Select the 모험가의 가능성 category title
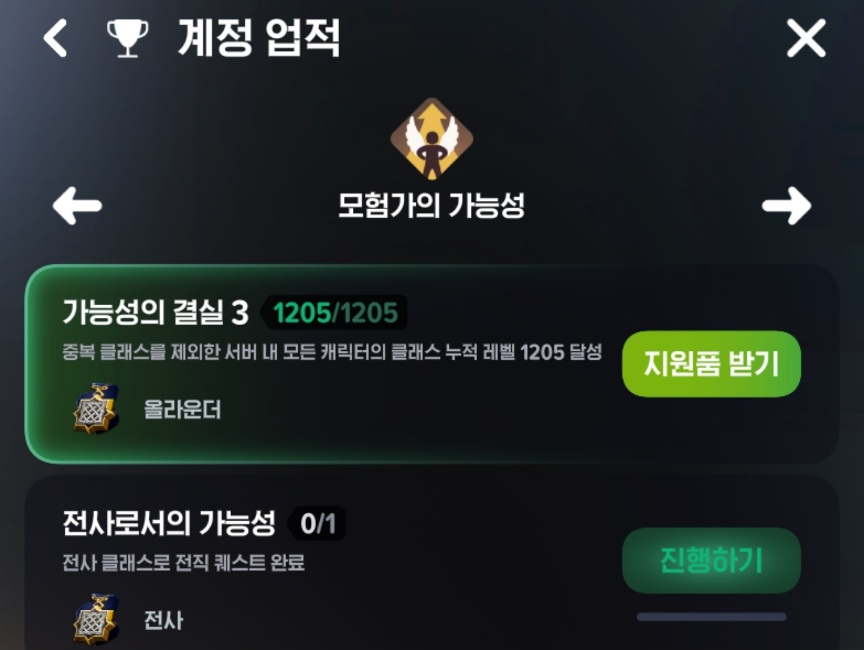The width and height of the screenshot is (864, 650). pyautogui.click(x=431, y=205)
